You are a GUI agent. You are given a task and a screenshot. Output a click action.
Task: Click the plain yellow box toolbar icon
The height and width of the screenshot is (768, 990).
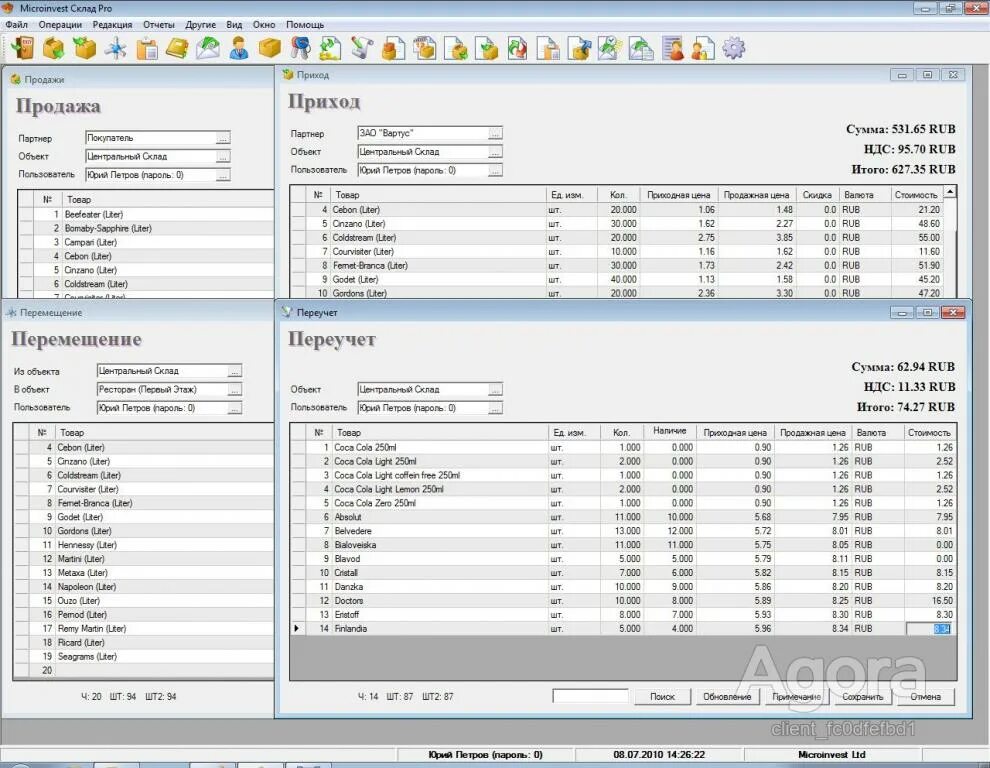270,48
